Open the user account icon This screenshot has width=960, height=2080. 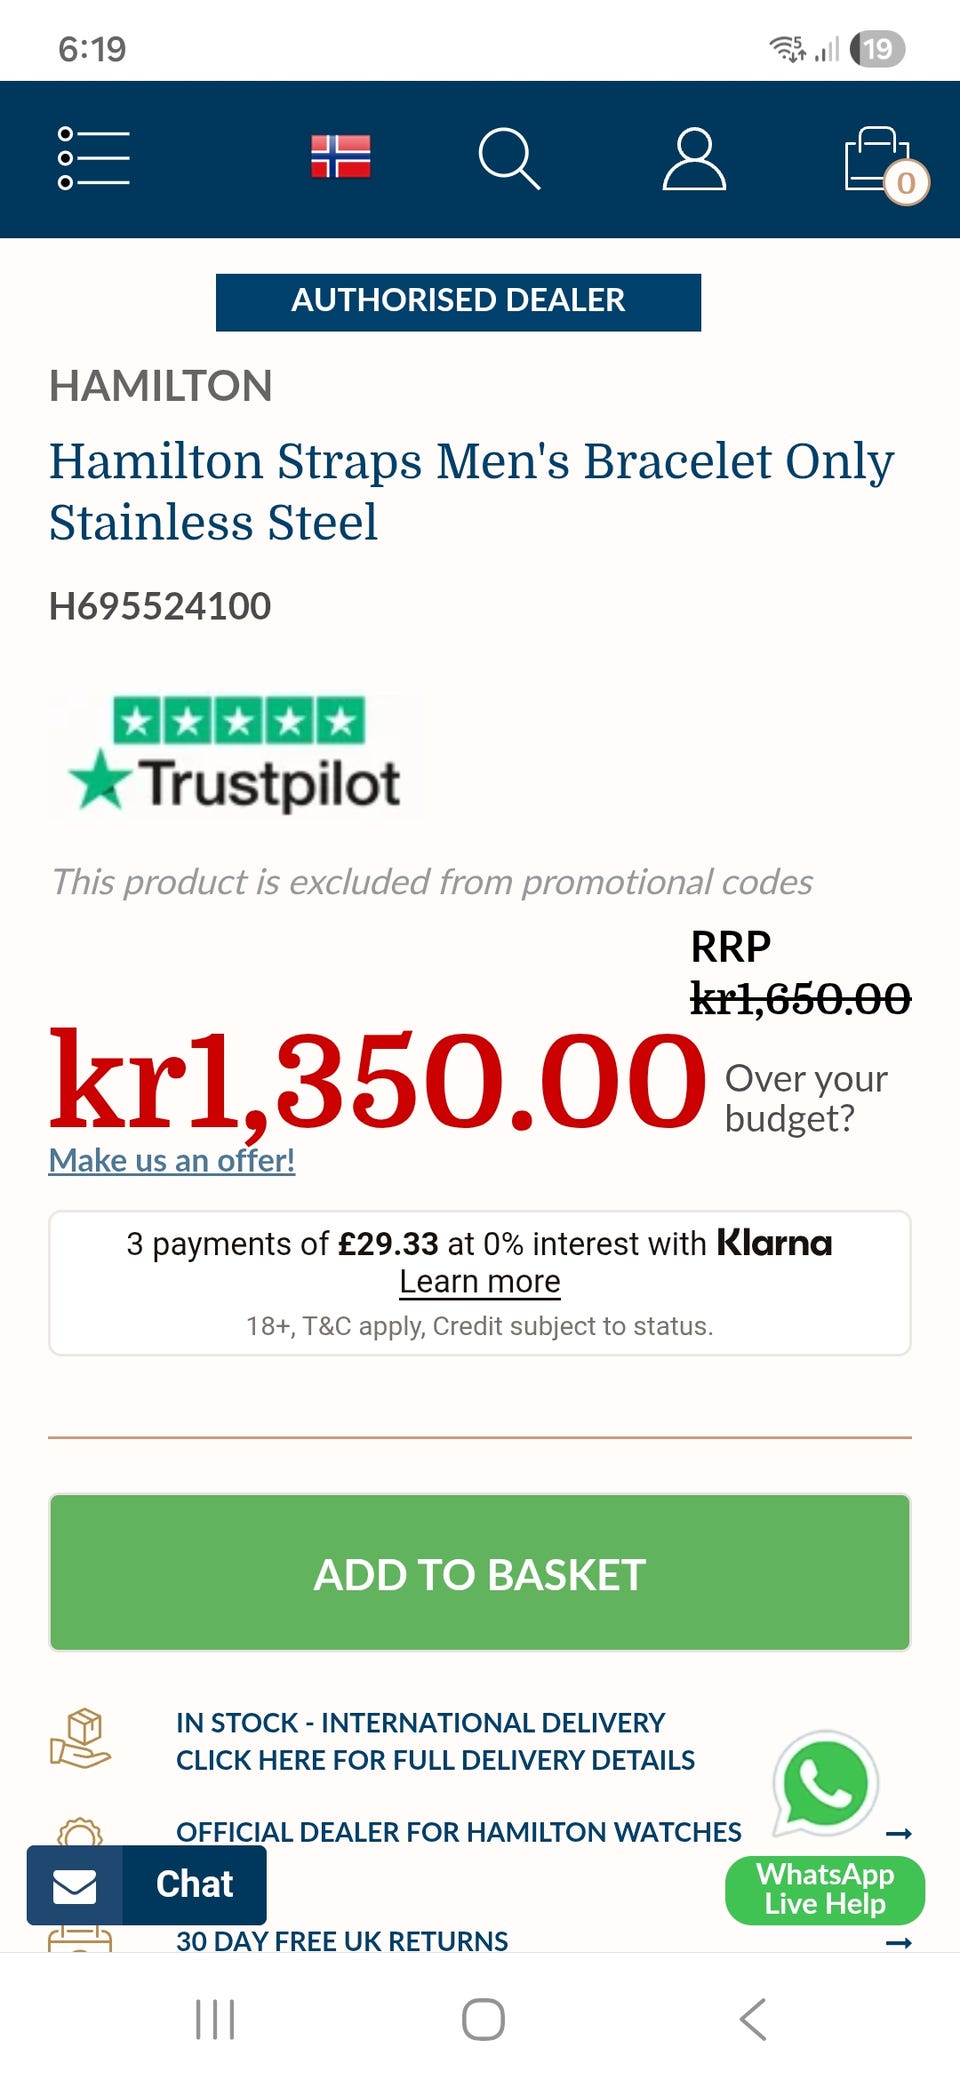(x=694, y=158)
